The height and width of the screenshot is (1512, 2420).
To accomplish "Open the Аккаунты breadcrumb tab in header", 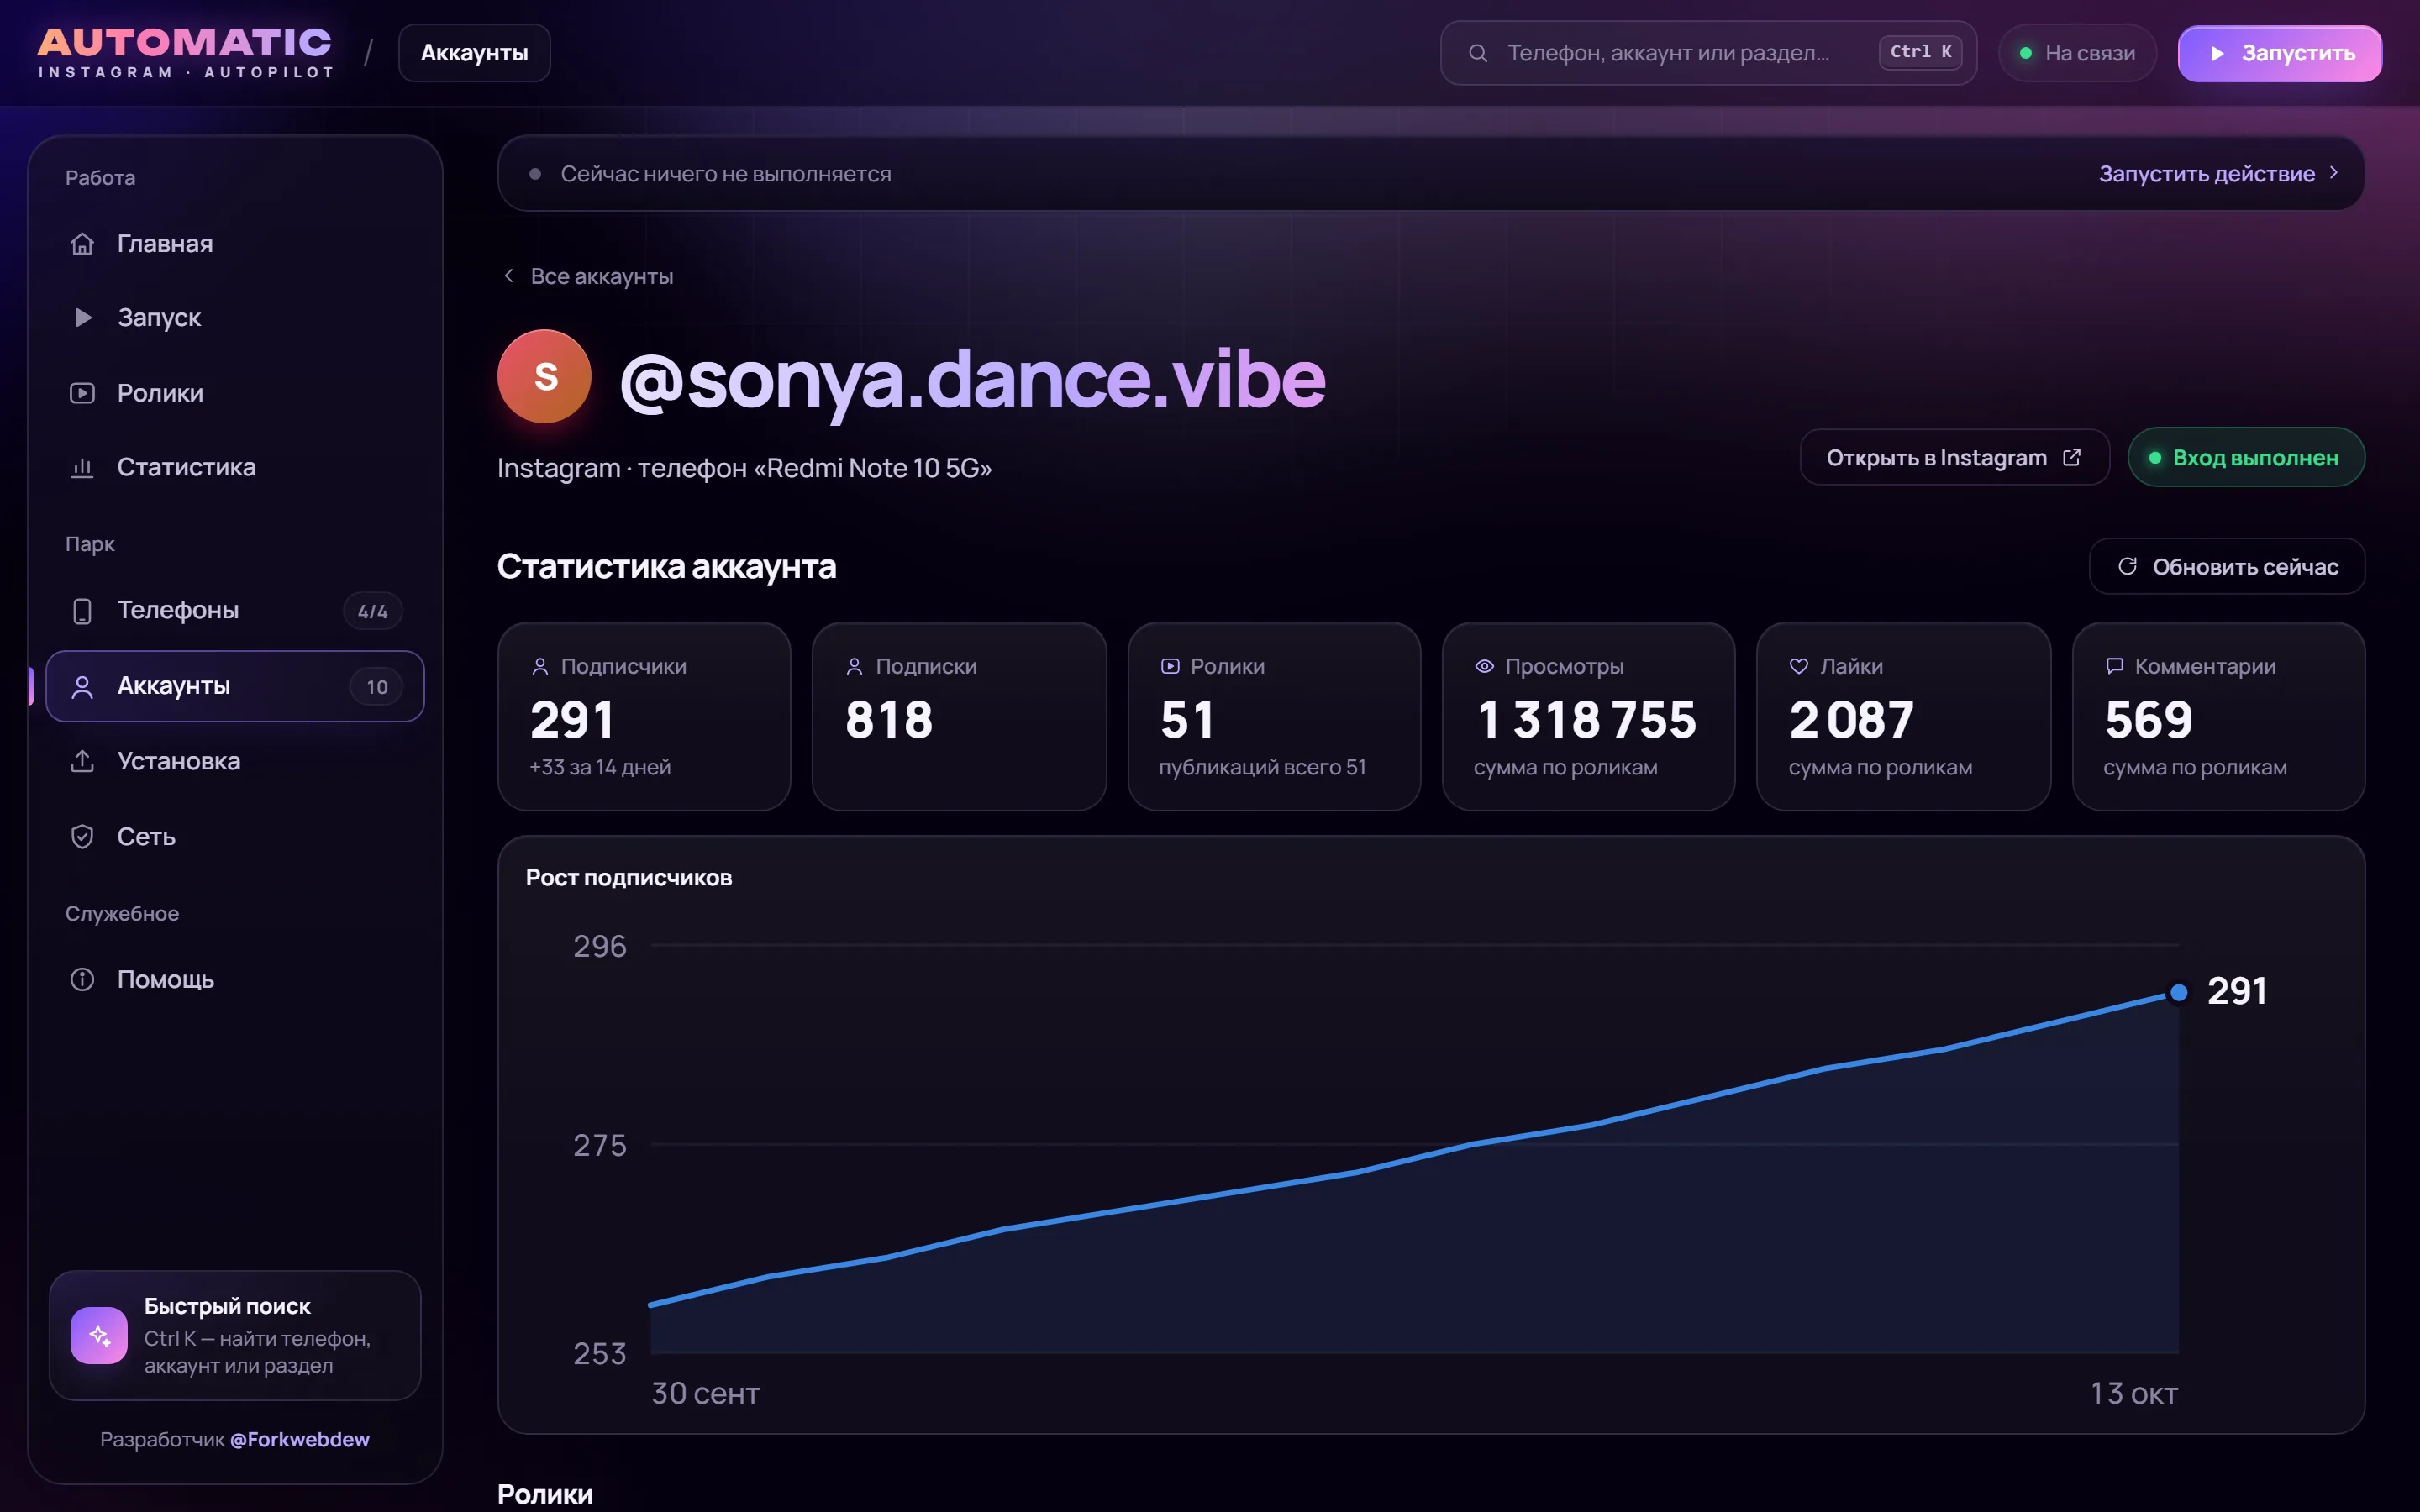I will pyautogui.click(x=474, y=53).
